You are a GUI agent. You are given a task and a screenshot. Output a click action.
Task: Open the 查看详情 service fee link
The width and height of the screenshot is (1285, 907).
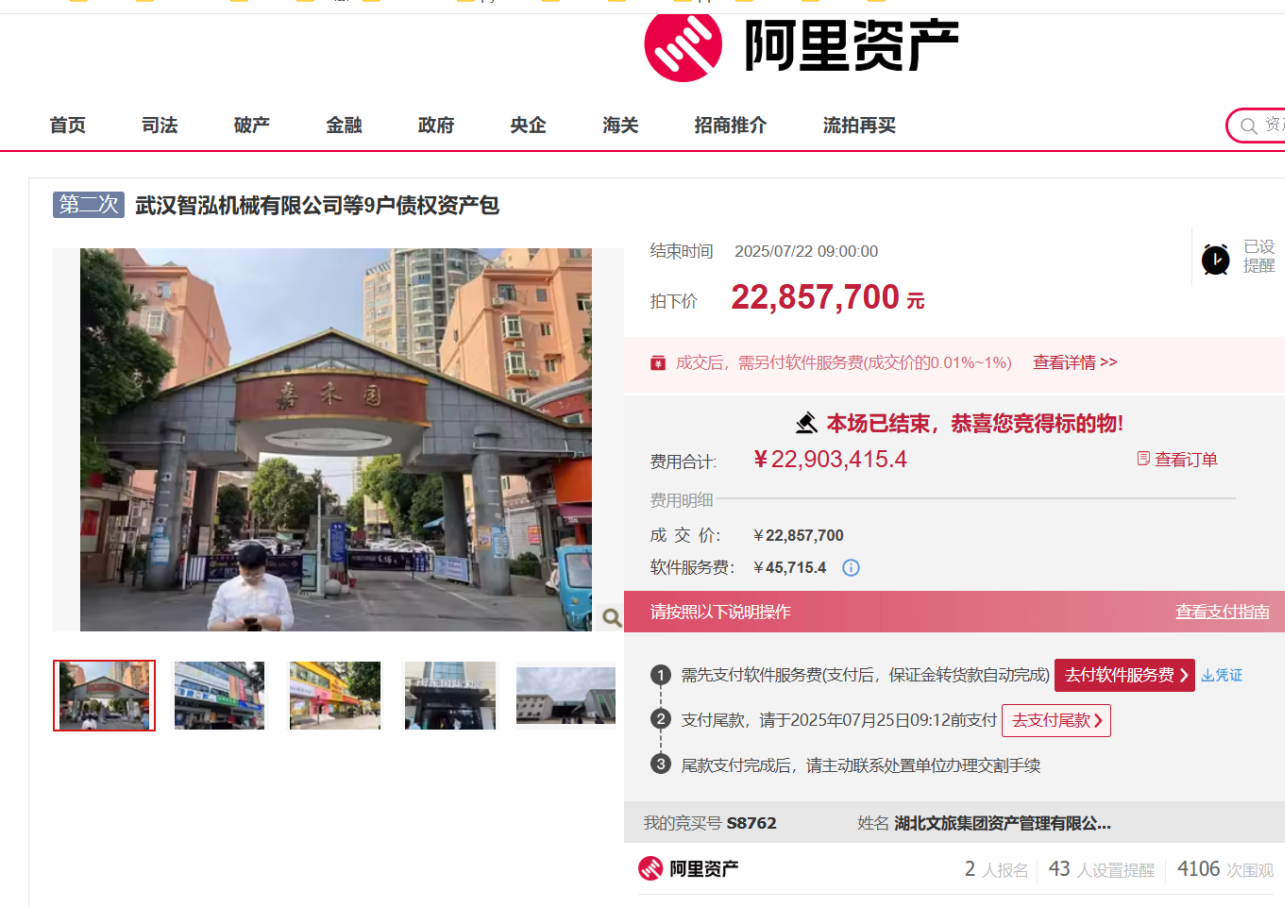tap(1074, 362)
